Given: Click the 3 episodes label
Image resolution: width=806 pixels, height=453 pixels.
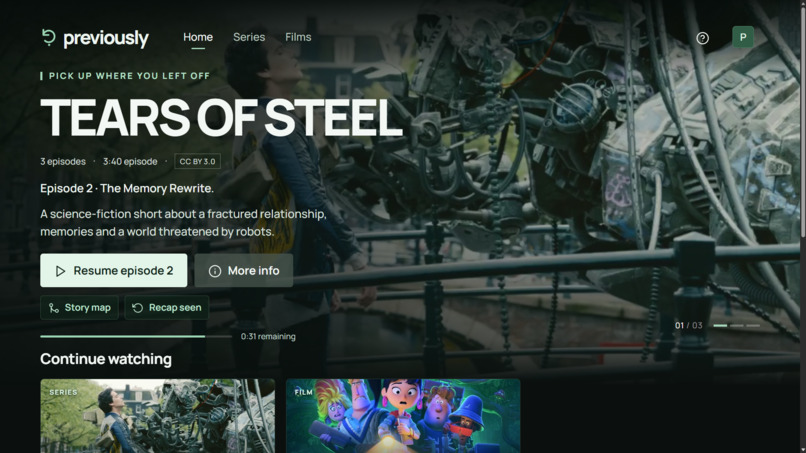Looking at the screenshot, I should (63, 161).
